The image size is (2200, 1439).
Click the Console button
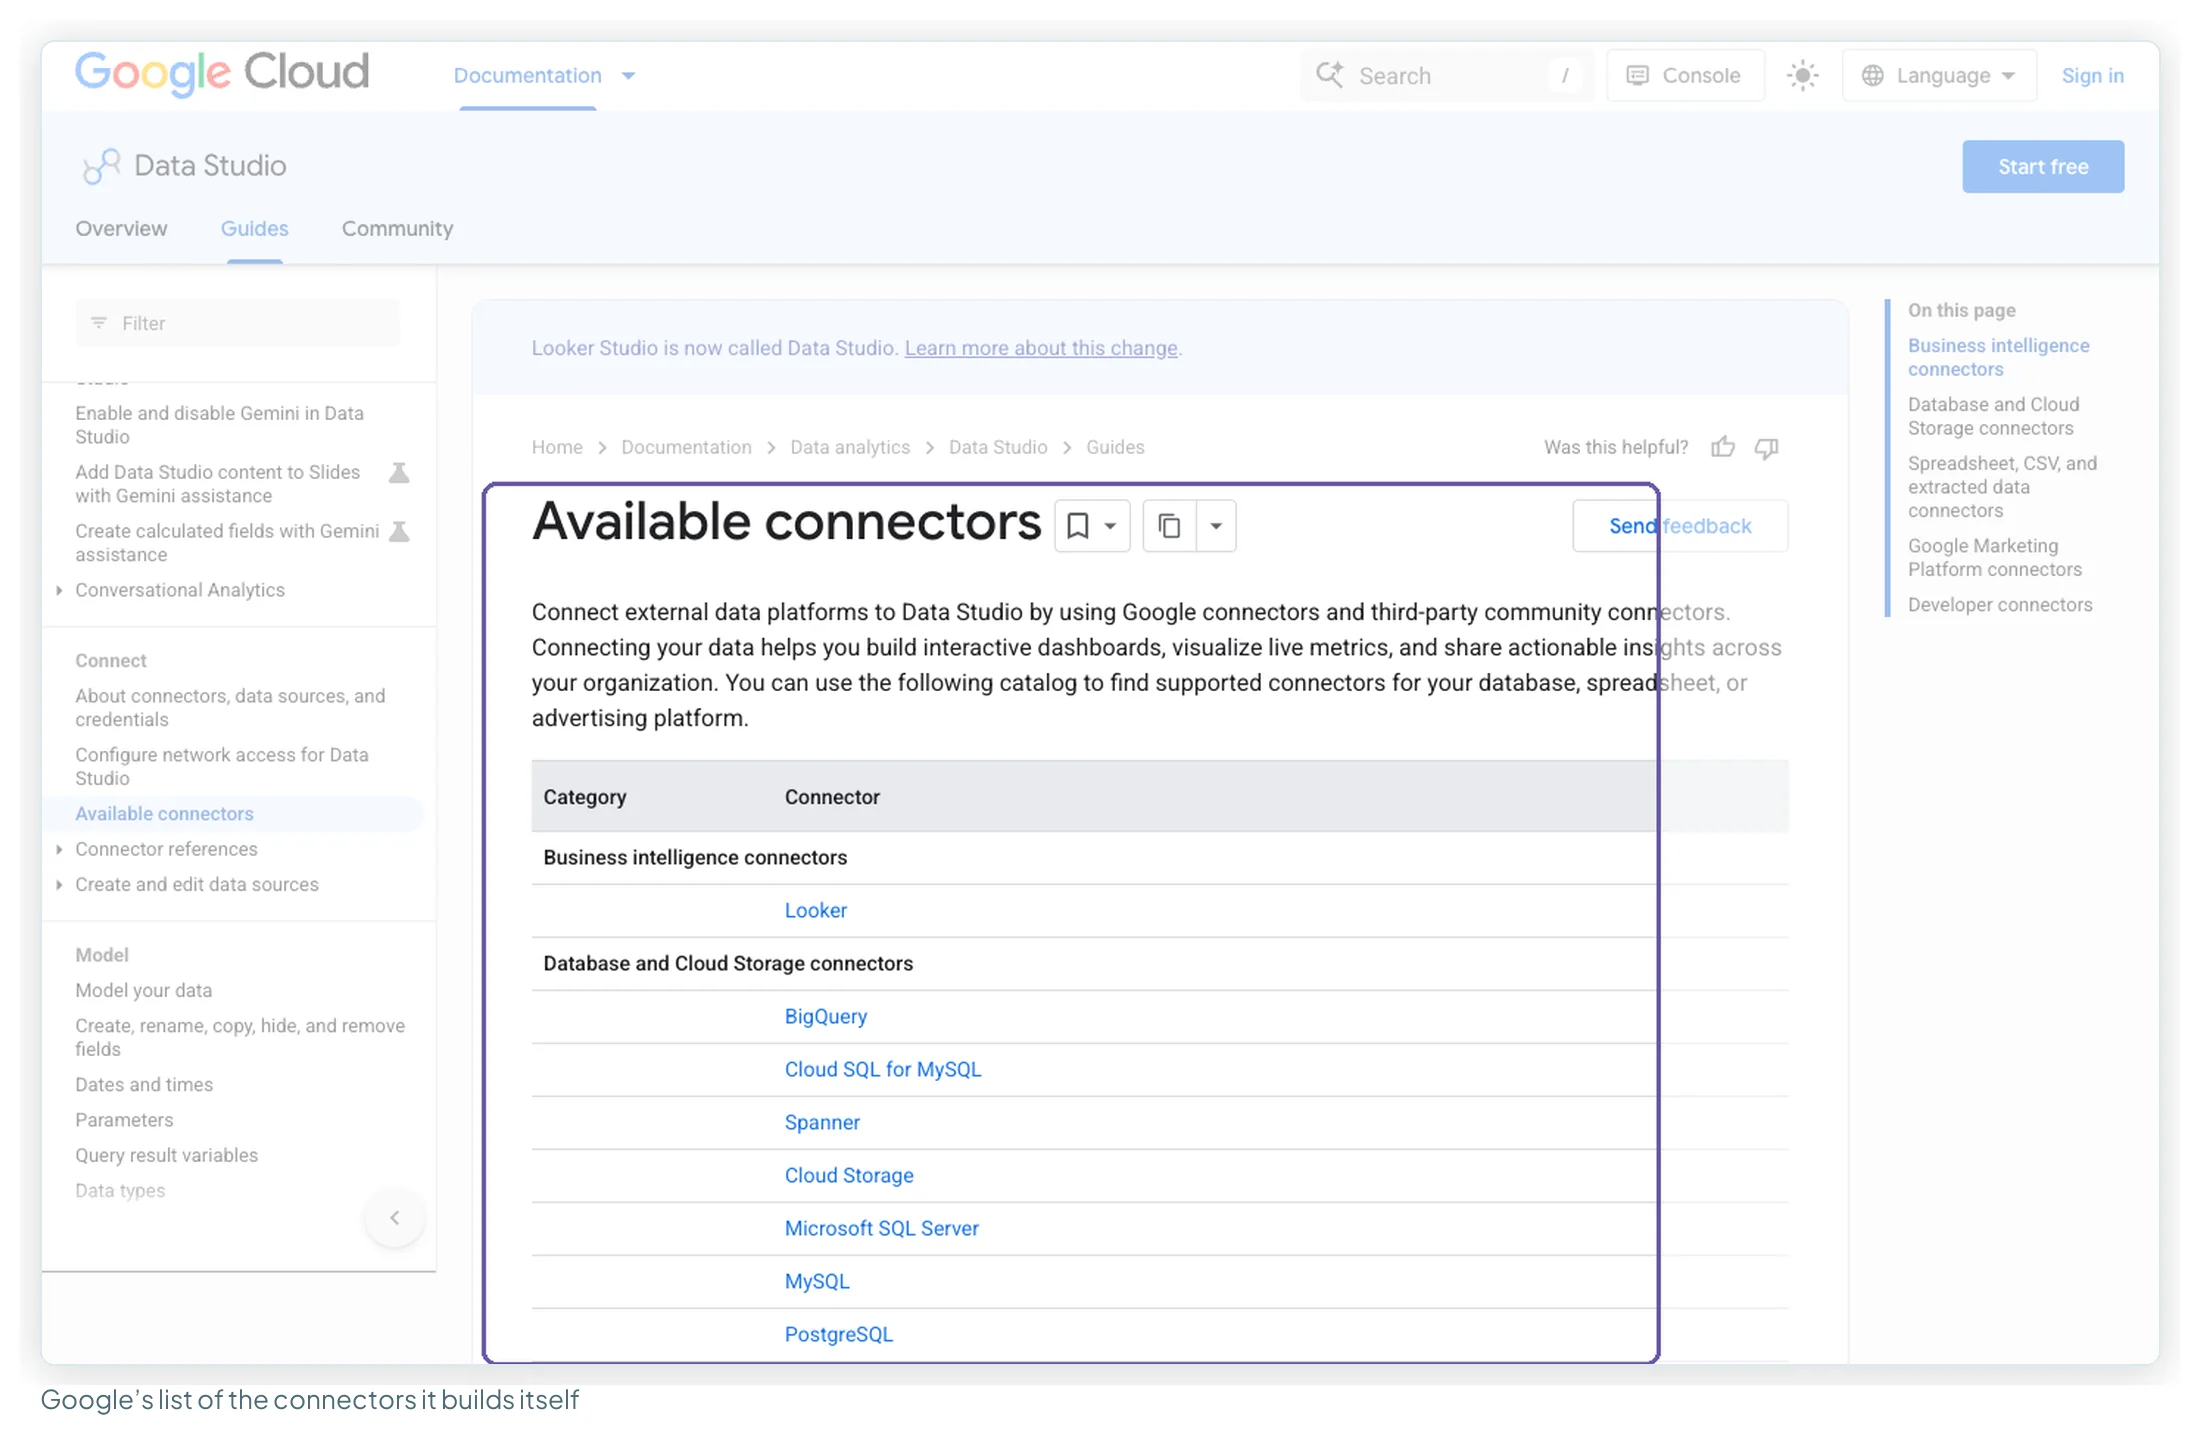(x=1684, y=76)
